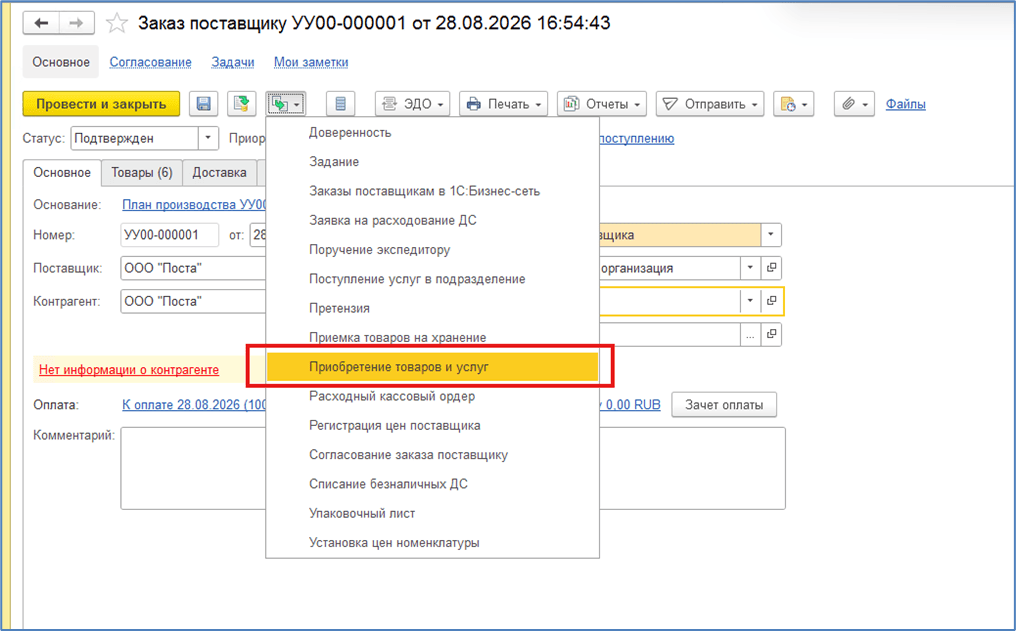Open the Нет информации о контрагенте link

129,369
